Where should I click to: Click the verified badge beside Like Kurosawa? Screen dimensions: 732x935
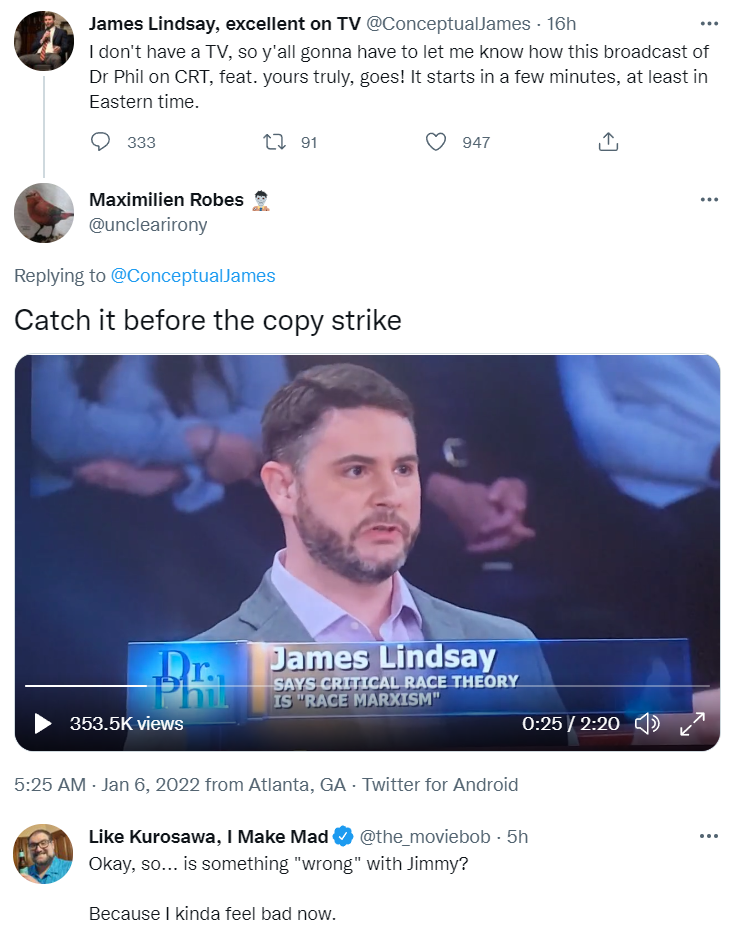point(343,836)
